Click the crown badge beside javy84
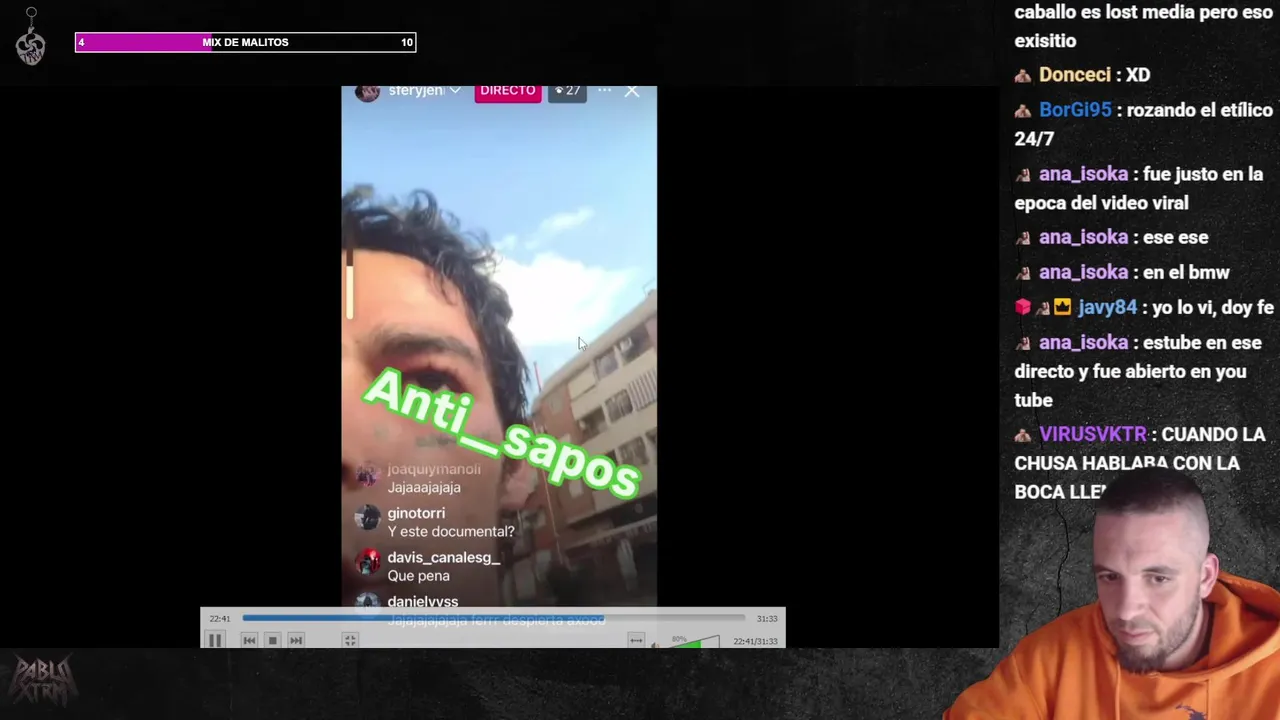Viewport: 1280px width, 720px height. coord(1061,308)
